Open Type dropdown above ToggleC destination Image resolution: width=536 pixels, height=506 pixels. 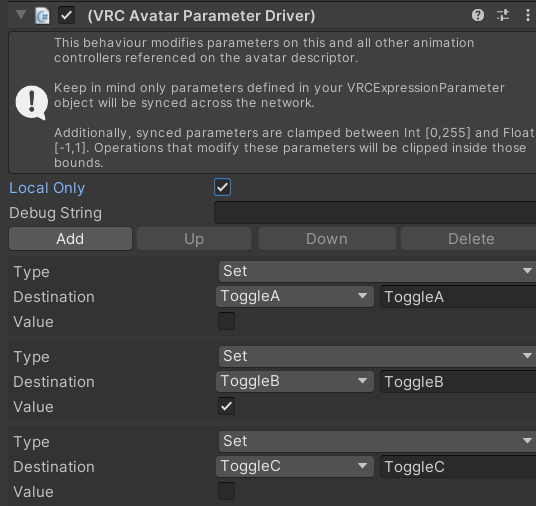pos(377,441)
